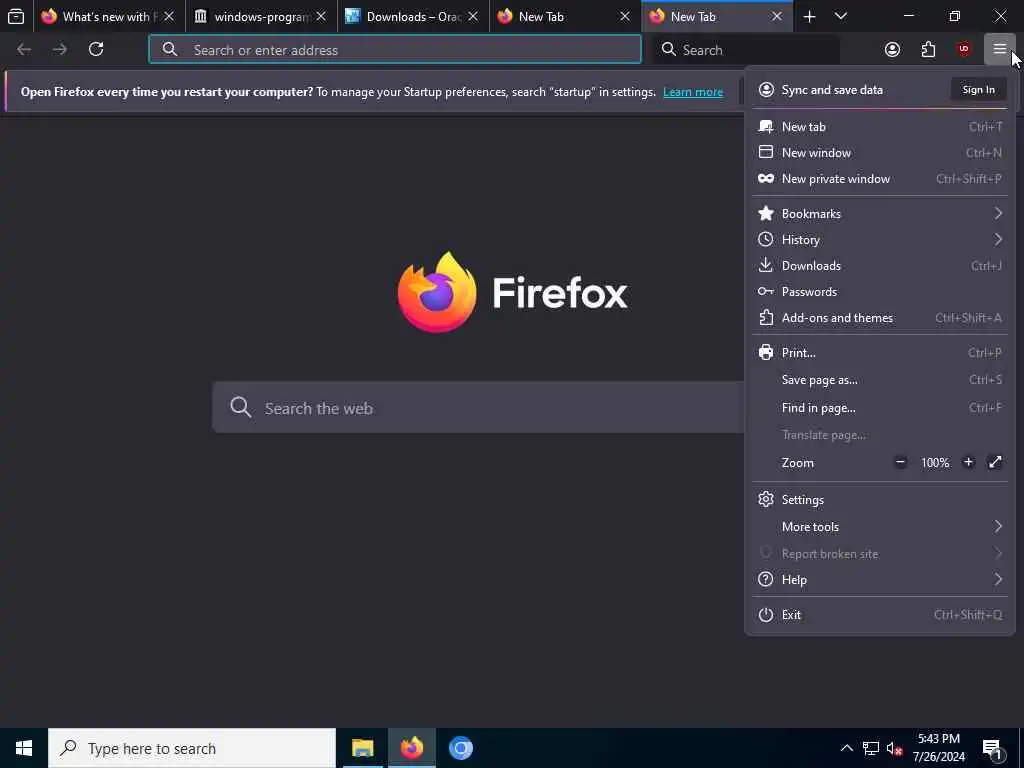Open the muted volume icon in tray
The image size is (1024, 768).
point(894,748)
